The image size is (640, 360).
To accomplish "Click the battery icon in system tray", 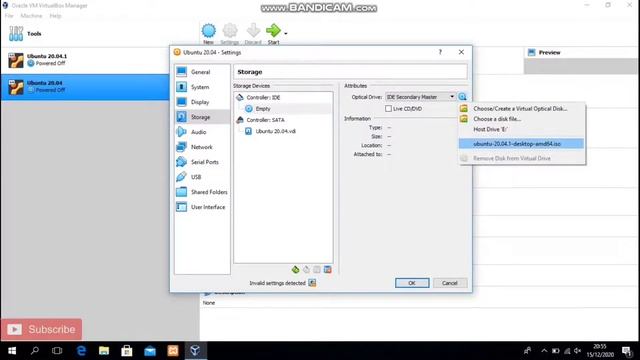I will (556, 351).
